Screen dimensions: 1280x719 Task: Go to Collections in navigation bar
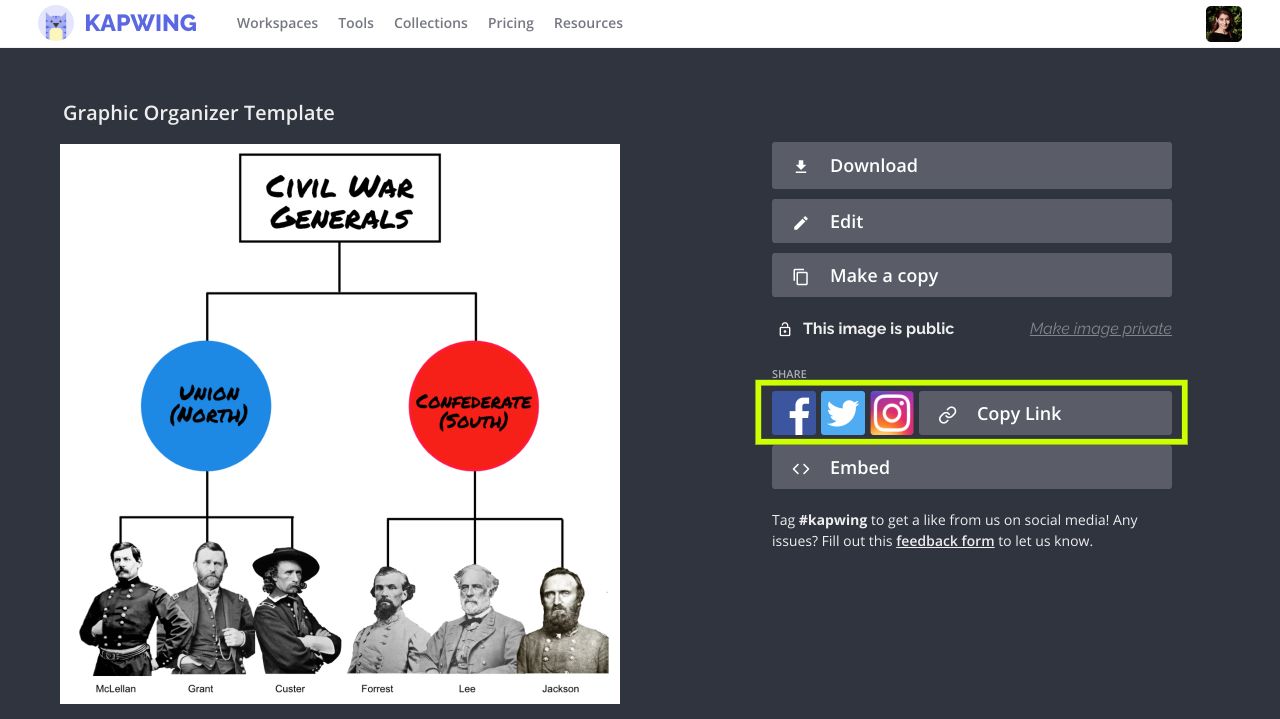tap(430, 23)
